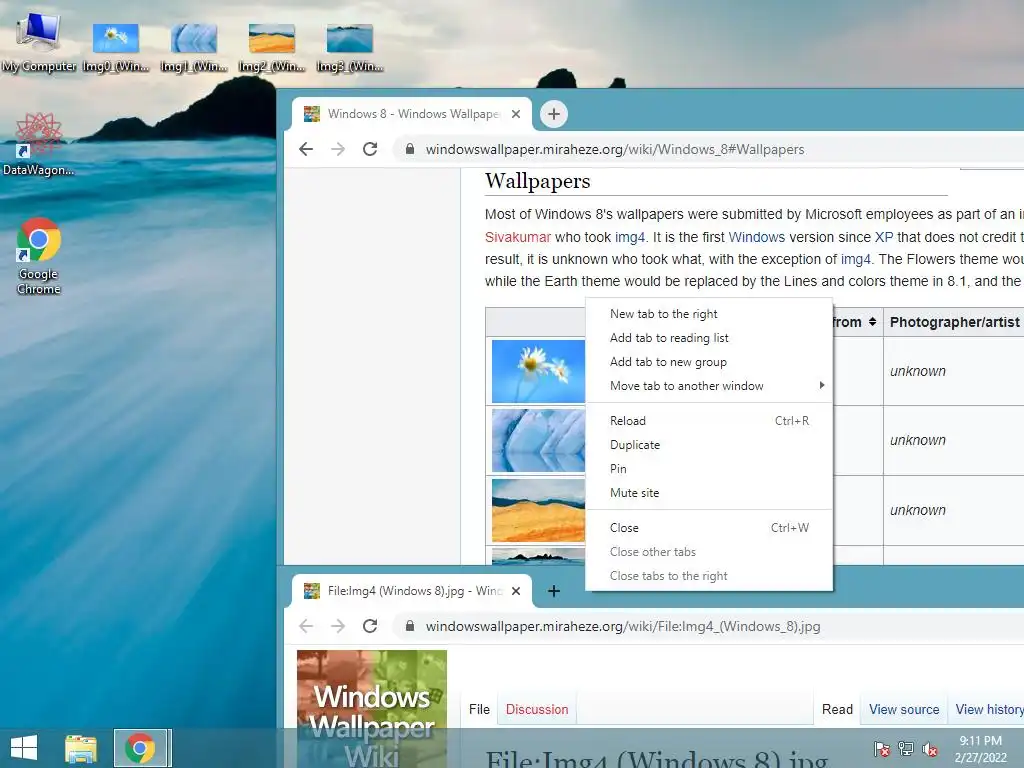The image size is (1024, 768).
Task: Open new tab in the lower Chrome window
Action: tap(554, 591)
